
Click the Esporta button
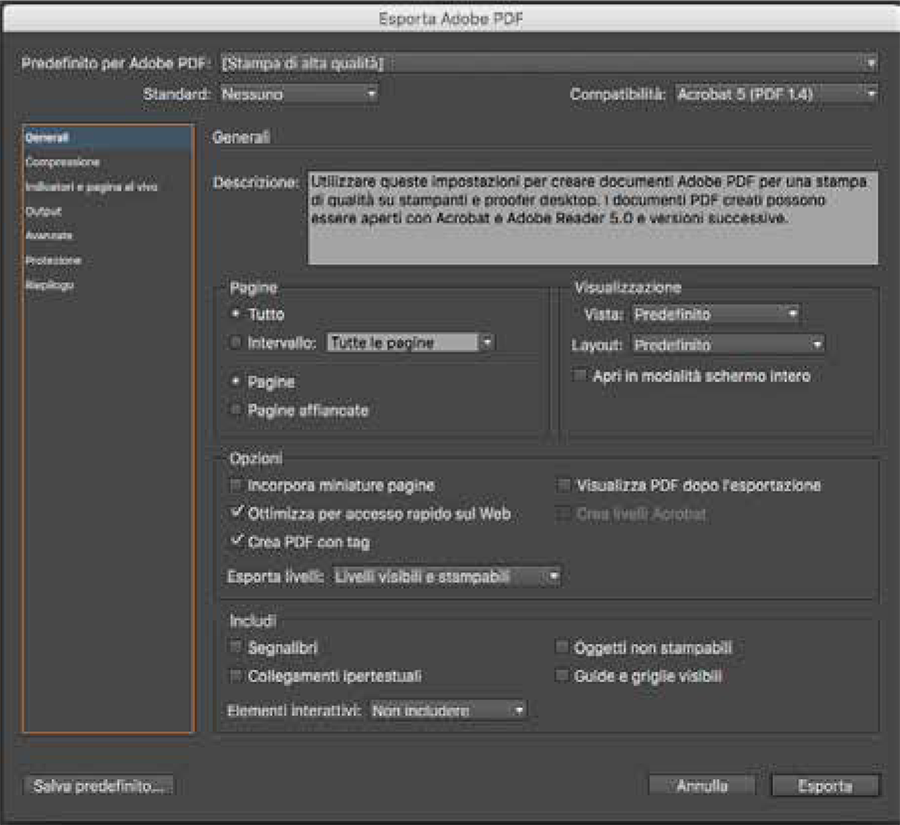pyautogui.click(x=825, y=785)
